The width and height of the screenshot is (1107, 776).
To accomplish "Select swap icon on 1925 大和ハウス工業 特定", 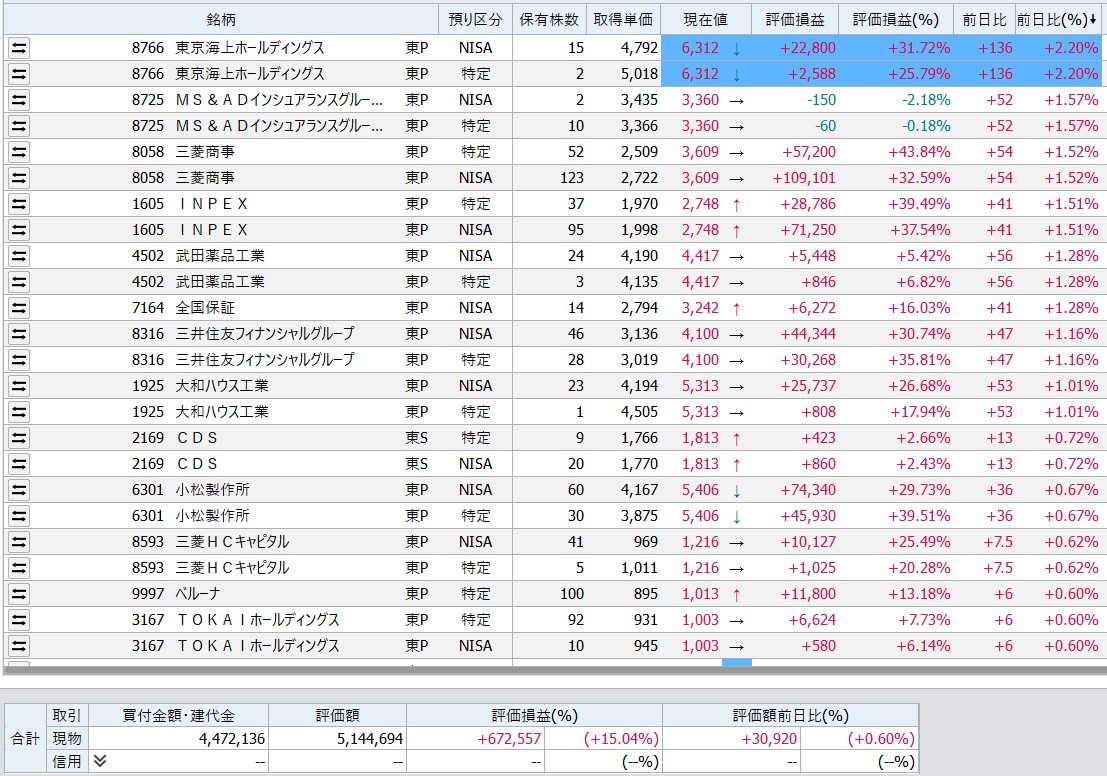I will tap(19, 412).
